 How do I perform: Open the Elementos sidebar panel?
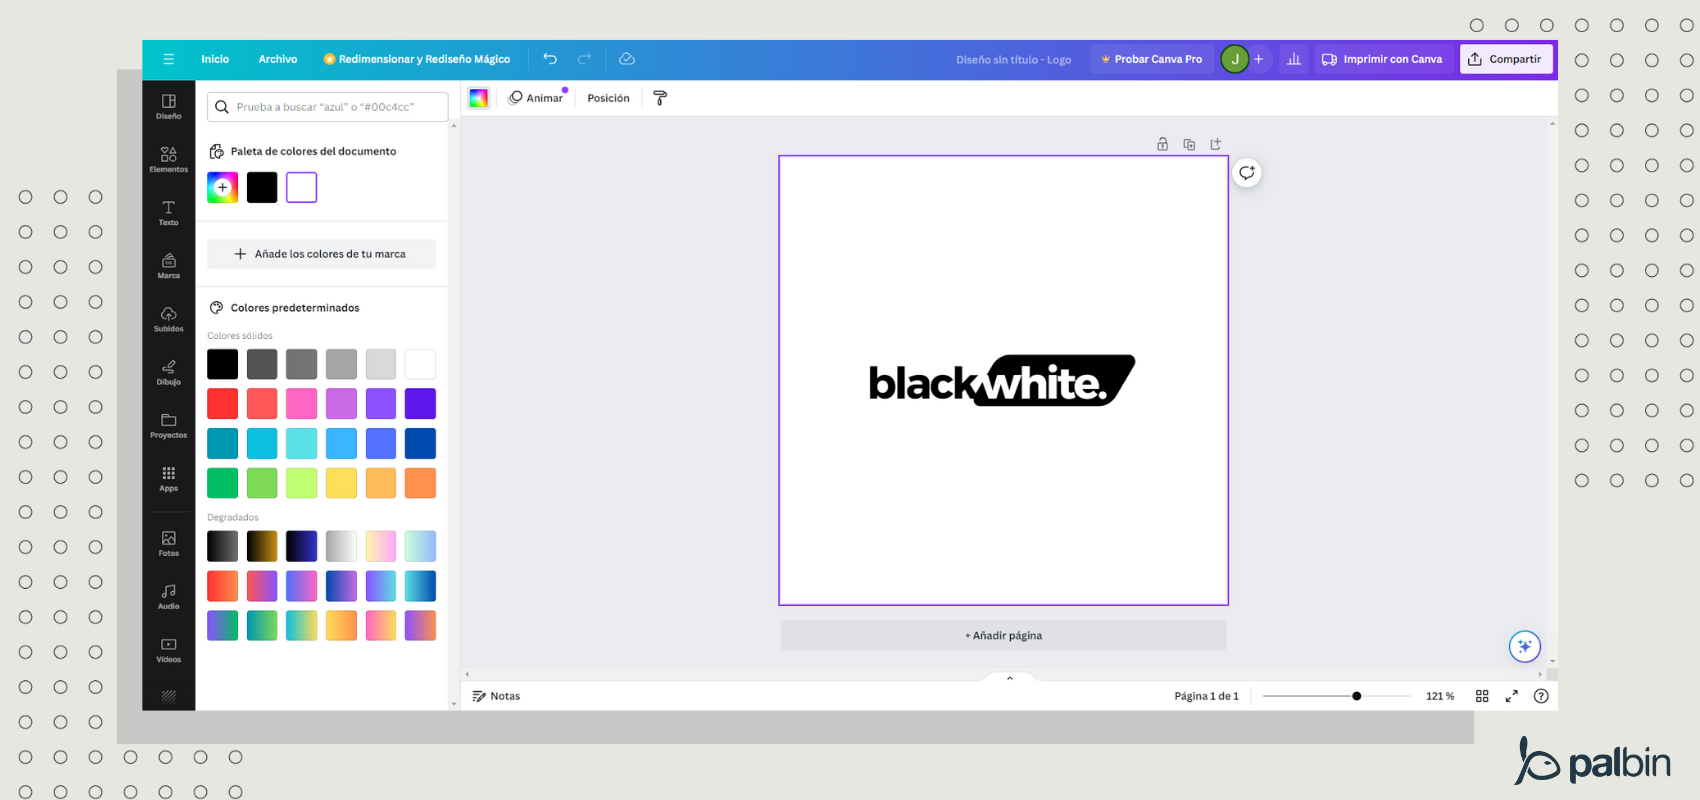(x=168, y=159)
